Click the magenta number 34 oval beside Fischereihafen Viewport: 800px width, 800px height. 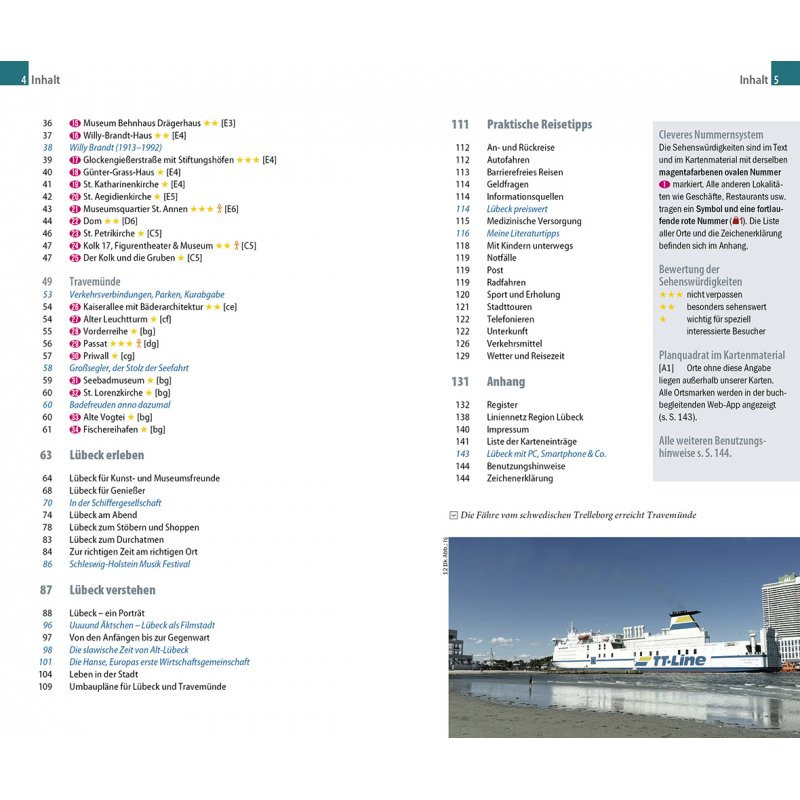[x=75, y=429]
